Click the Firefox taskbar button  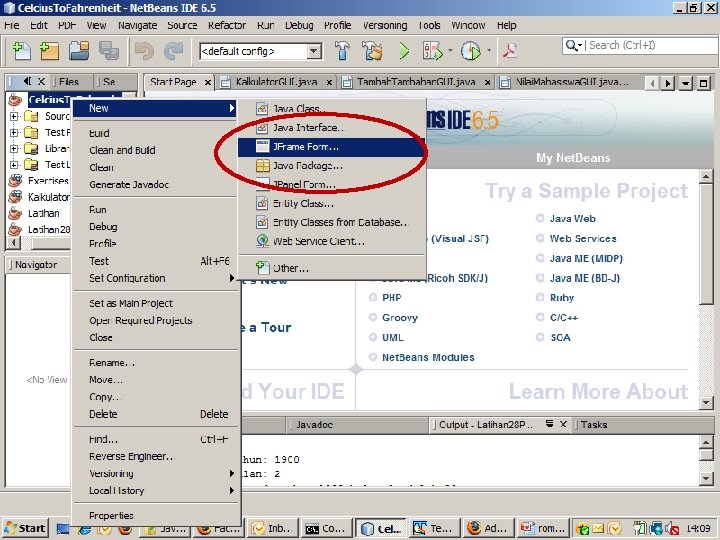point(486,528)
